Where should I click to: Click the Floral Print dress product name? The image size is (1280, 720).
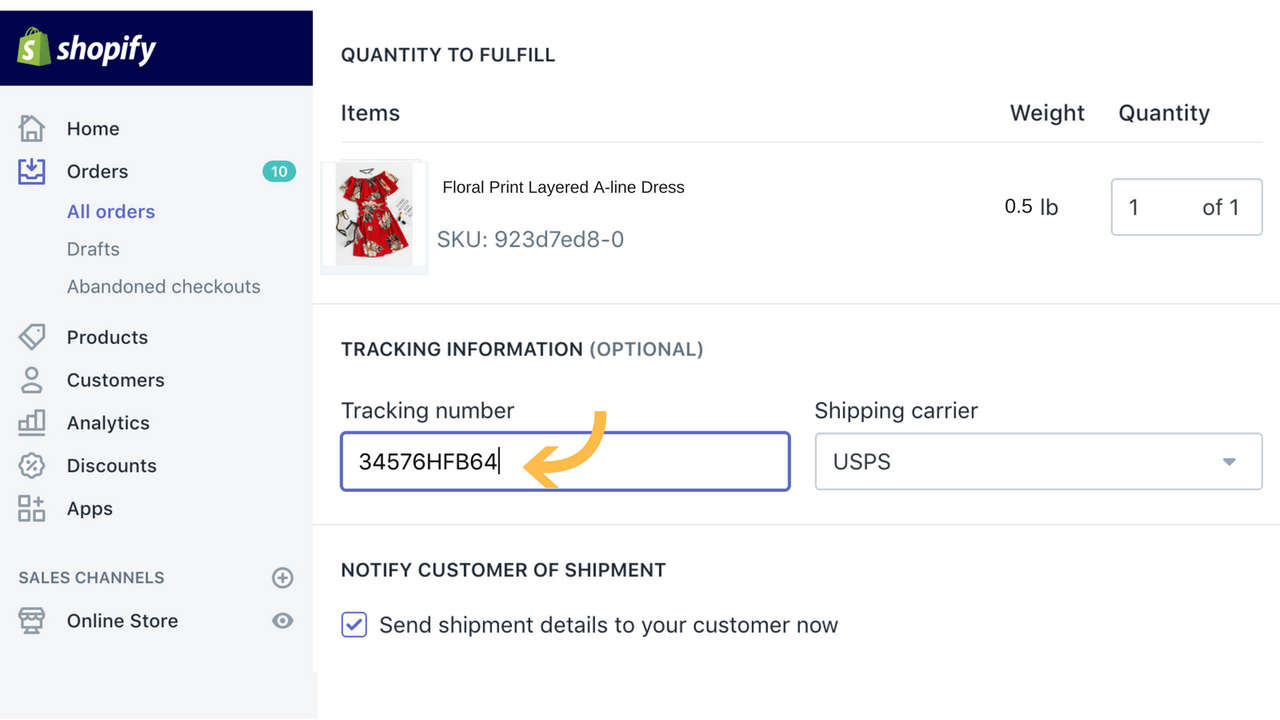coord(563,187)
